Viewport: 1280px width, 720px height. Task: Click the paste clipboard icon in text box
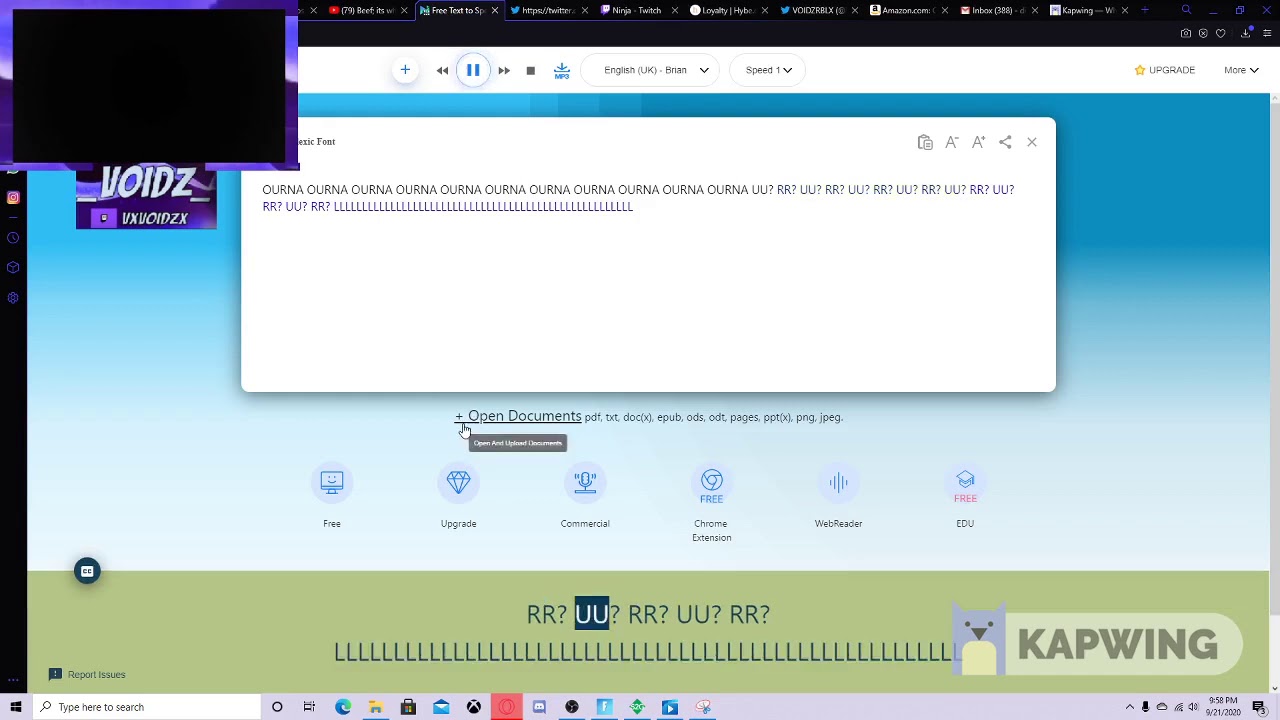click(925, 142)
